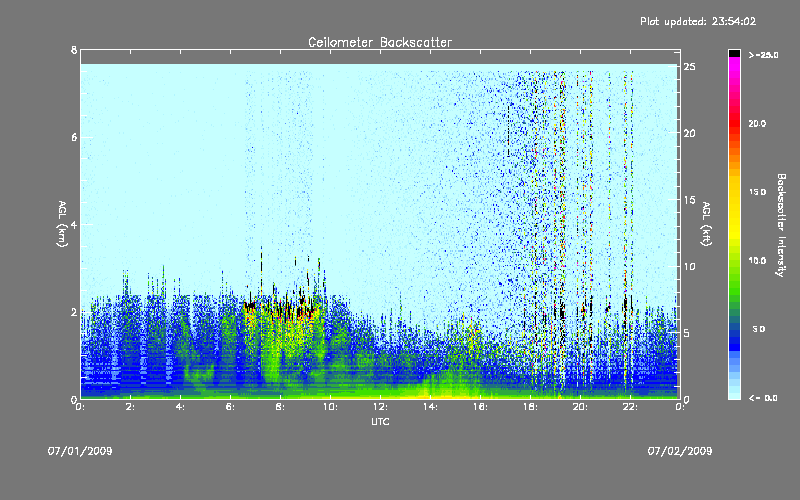Click the '15' tick on kft axis
800x500 pixels.
click(690, 200)
